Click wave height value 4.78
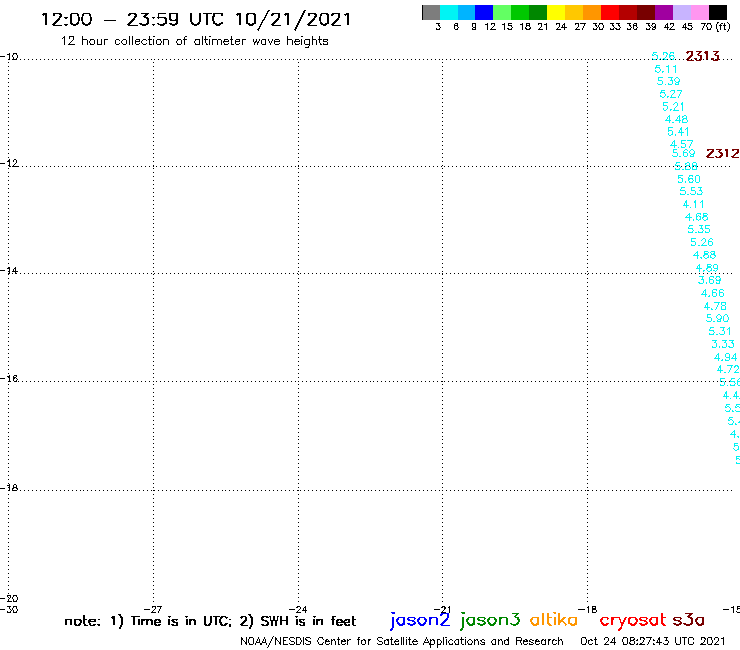This screenshot has height=650, width=740. click(x=715, y=306)
